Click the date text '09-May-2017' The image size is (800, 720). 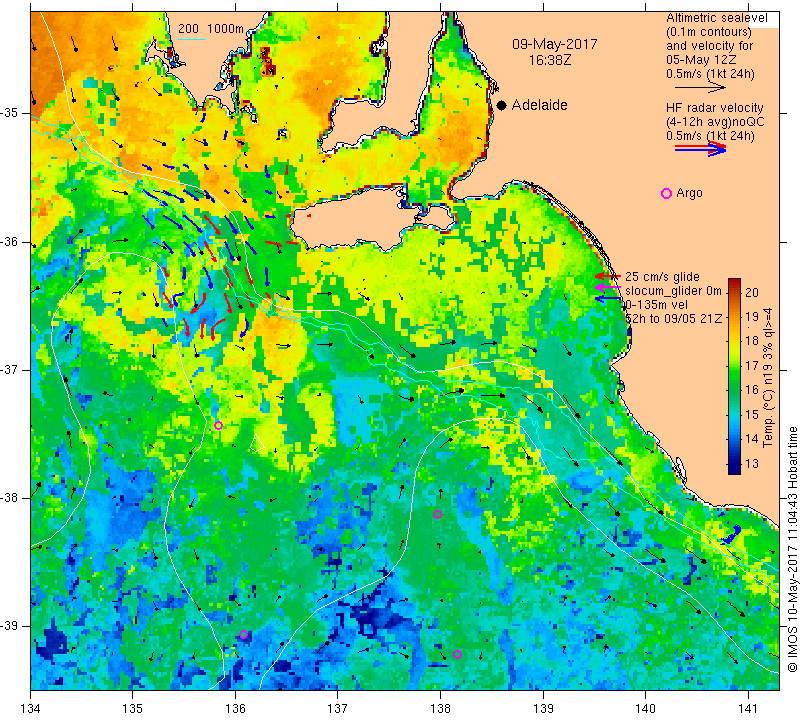[555, 44]
